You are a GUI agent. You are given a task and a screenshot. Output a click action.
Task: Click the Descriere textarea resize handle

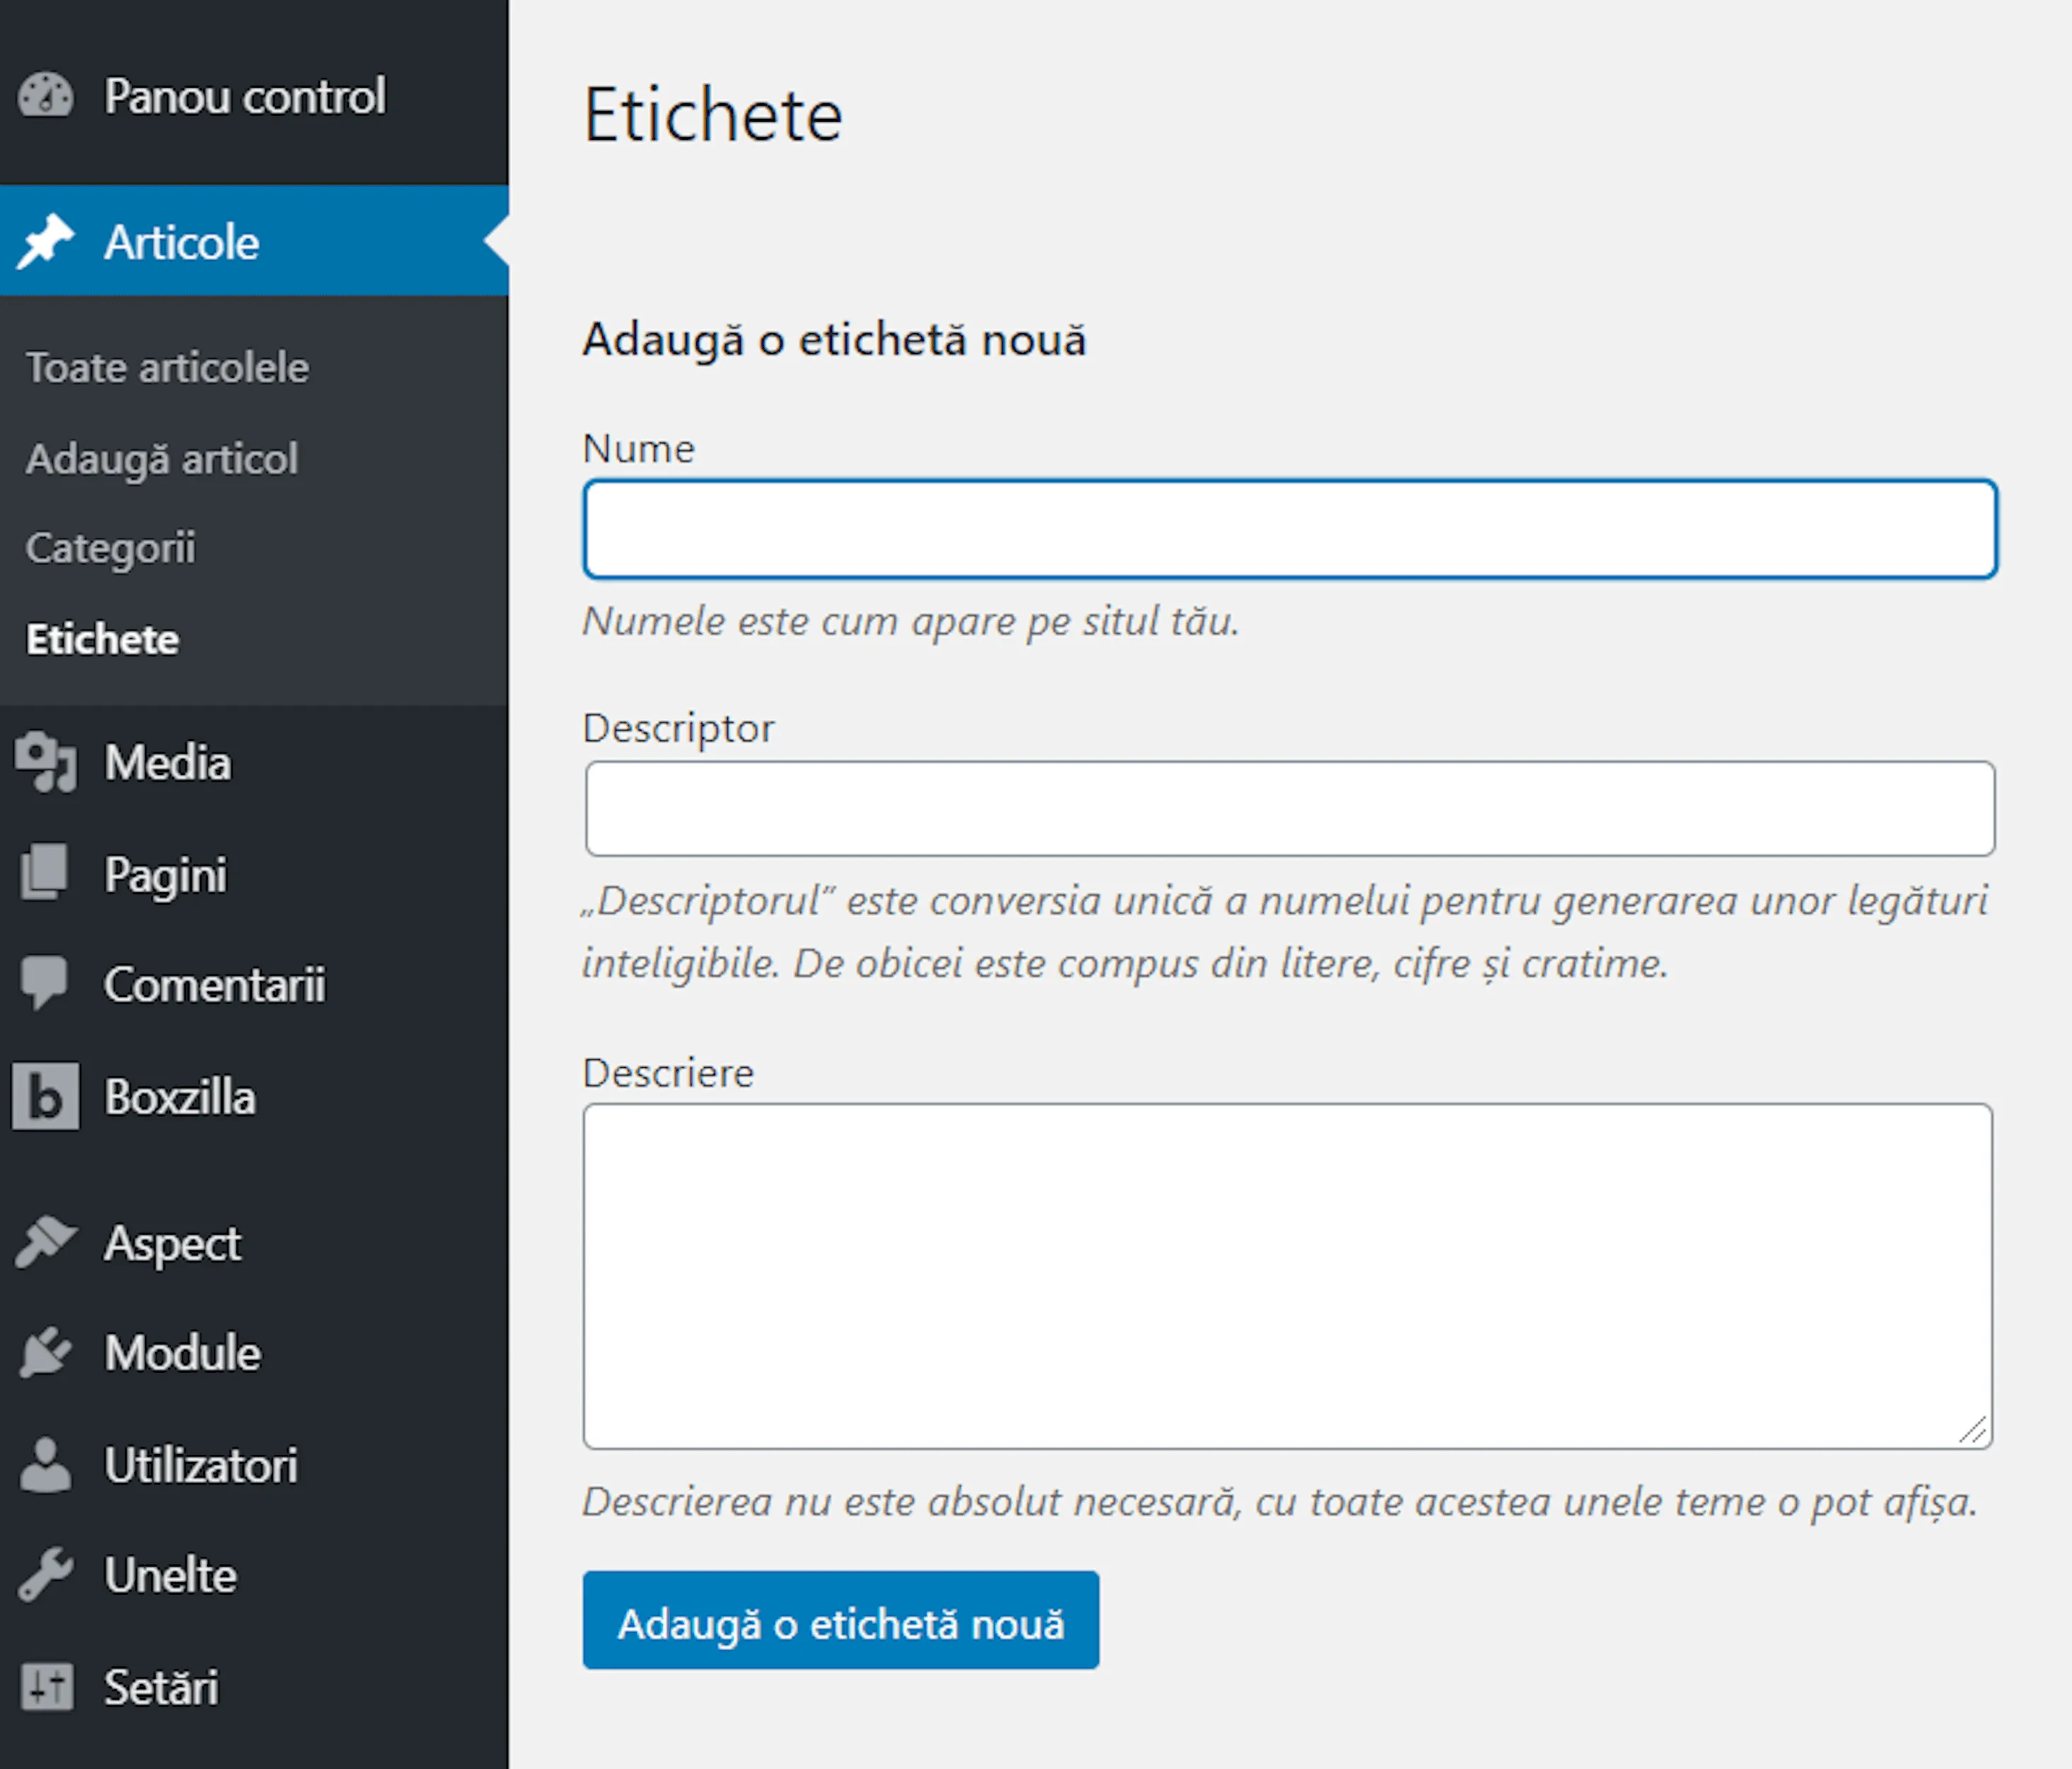coord(1973,1430)
